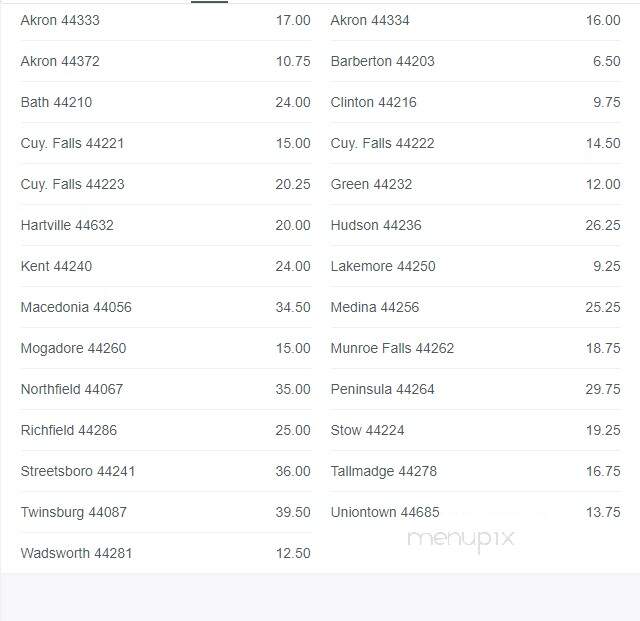Click the Akron 44334 row

point(476,20)
